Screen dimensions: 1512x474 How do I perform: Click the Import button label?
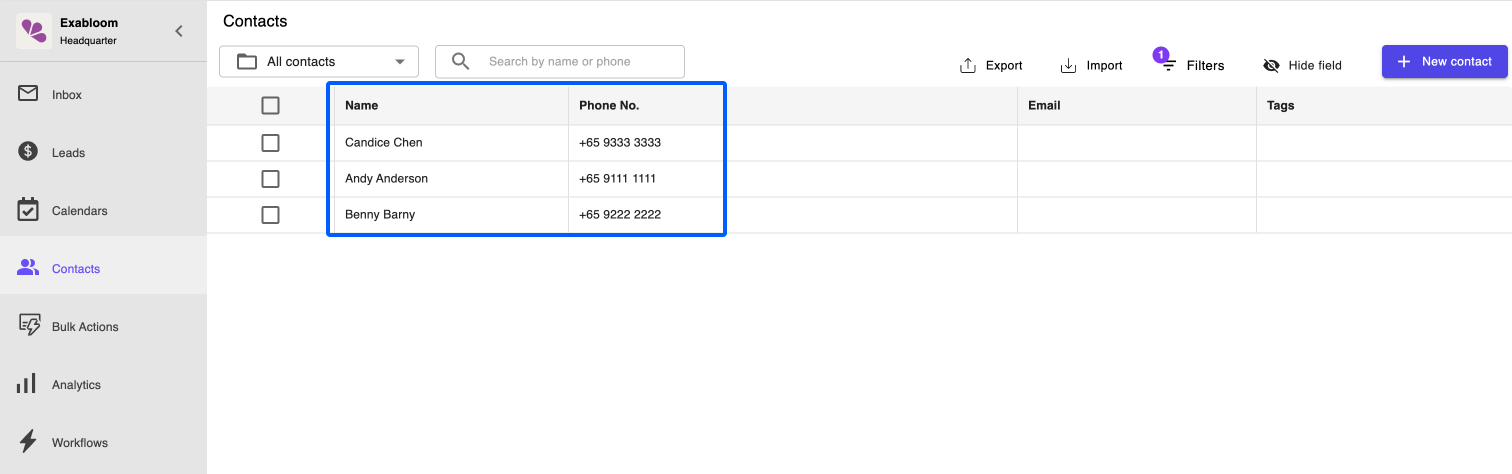tap(1104, 65)
